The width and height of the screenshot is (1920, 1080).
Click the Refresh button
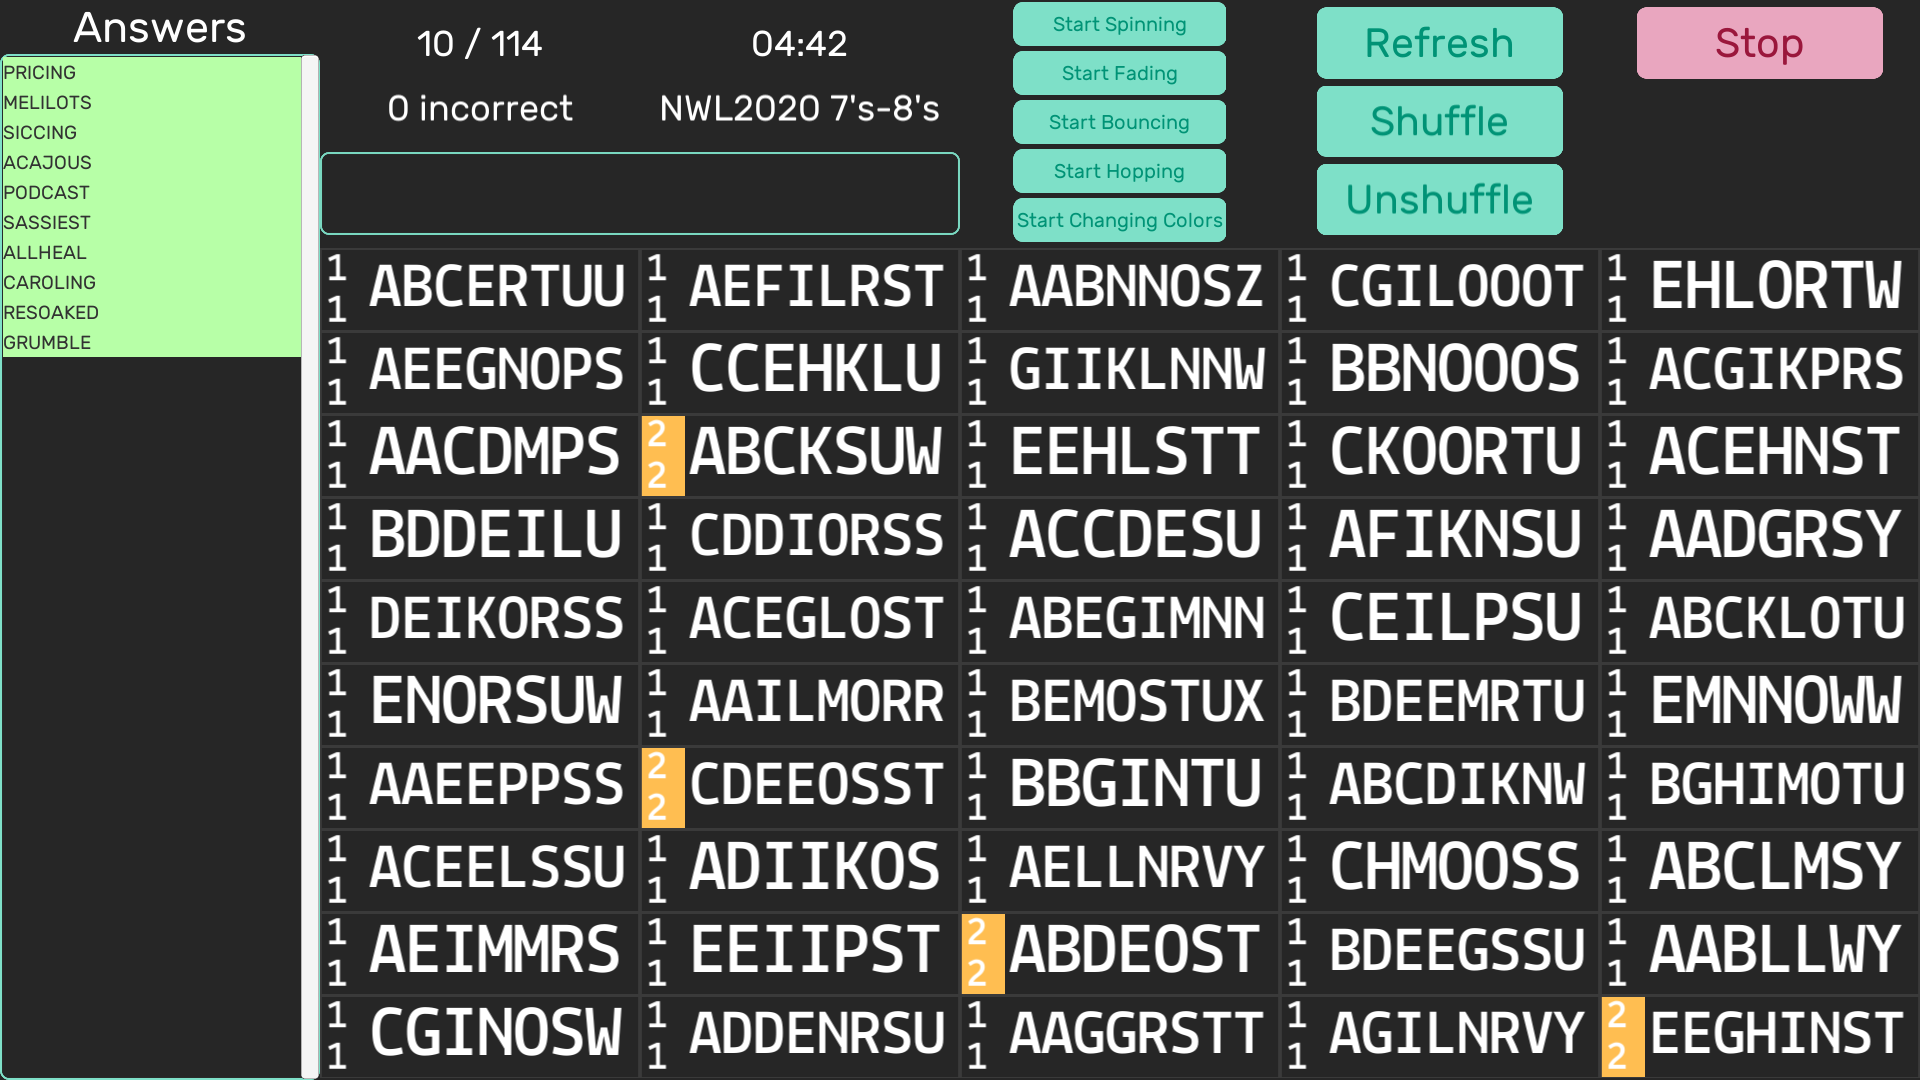tap(1439, 43)
